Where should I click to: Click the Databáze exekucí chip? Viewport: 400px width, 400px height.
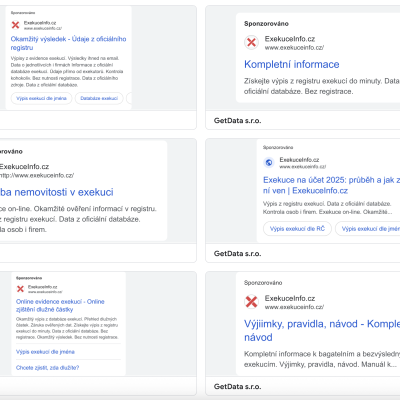(99, 98)
